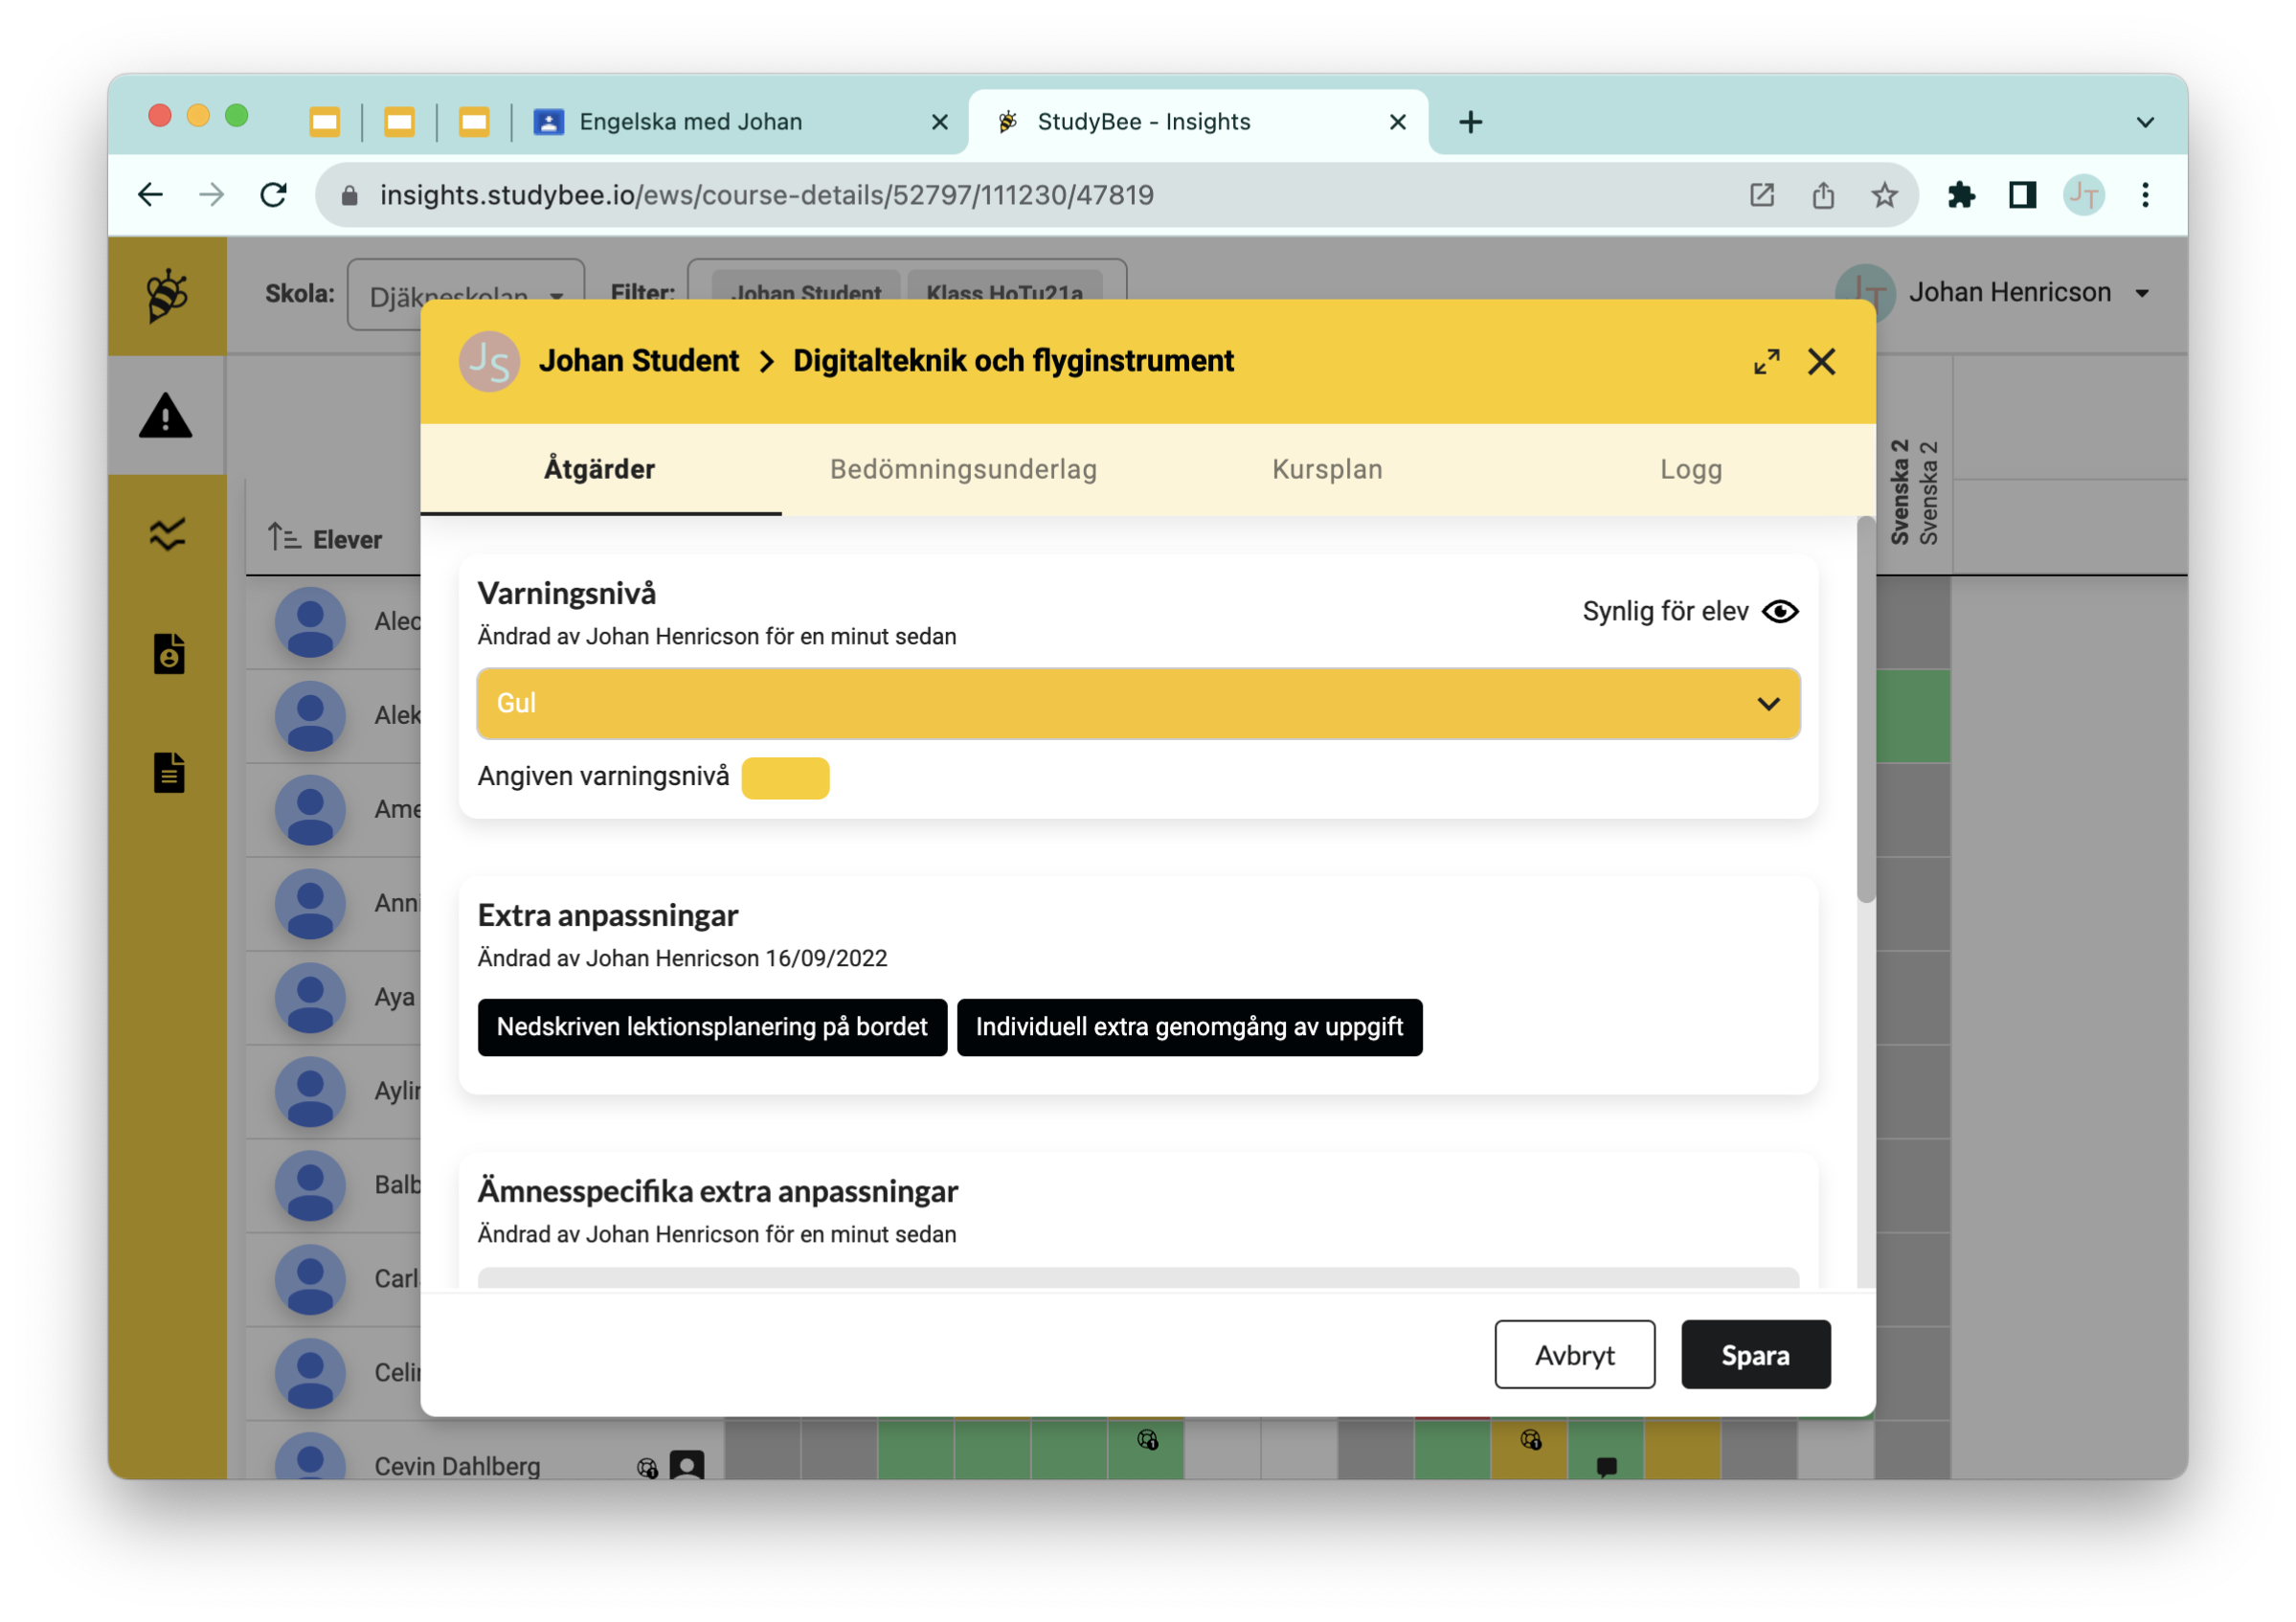Toggle Synlig för elev visibility eye
This screenshot has width=2296, height=1622.
[x=1782, y=611]
